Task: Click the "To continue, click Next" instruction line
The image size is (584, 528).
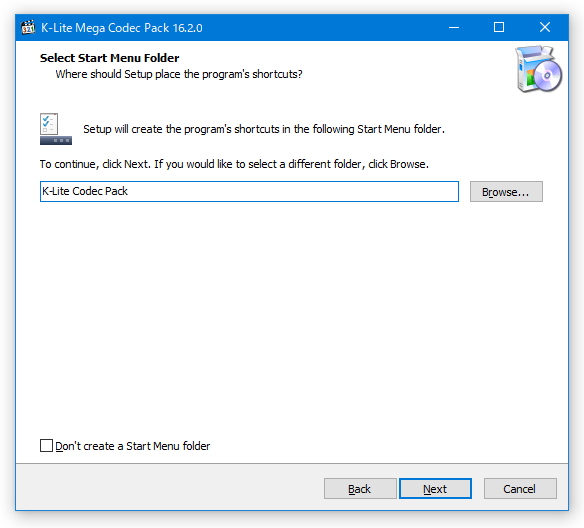Action: [234, 164]
